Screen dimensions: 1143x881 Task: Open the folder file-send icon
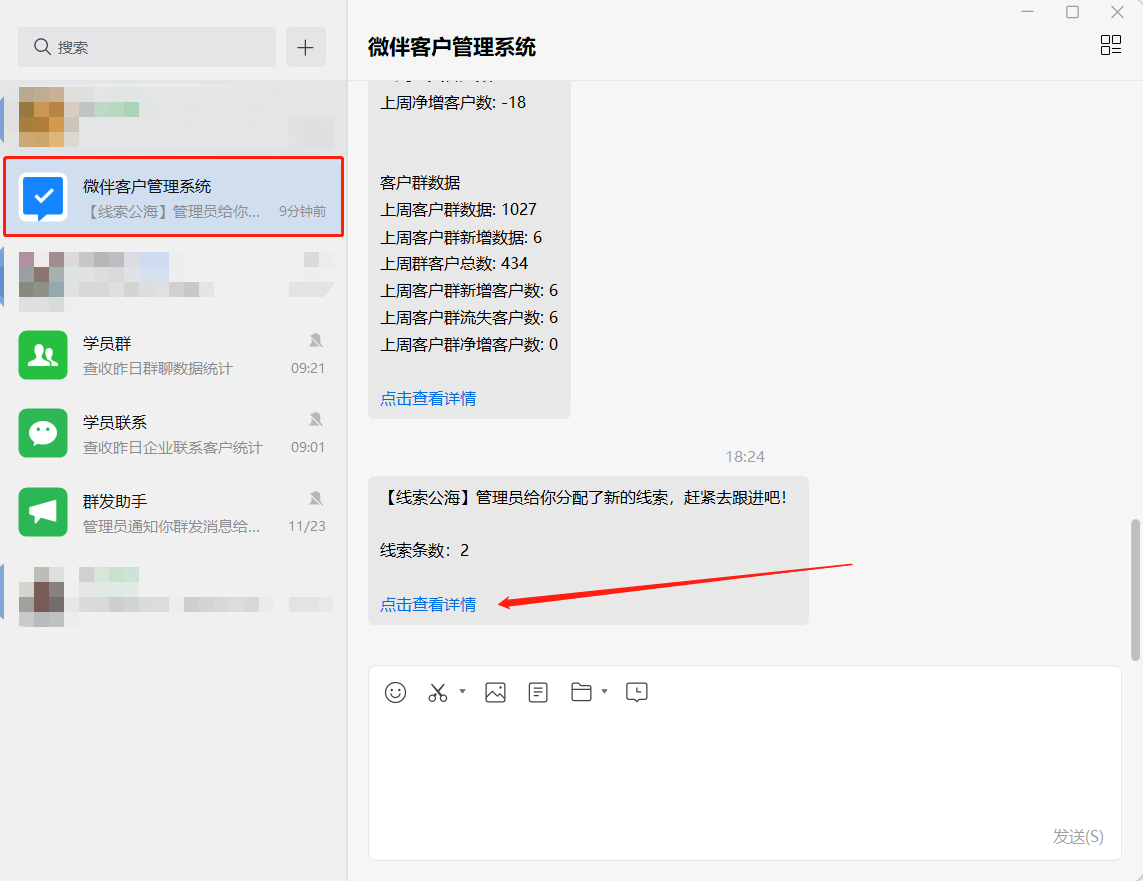pos(581,692)
